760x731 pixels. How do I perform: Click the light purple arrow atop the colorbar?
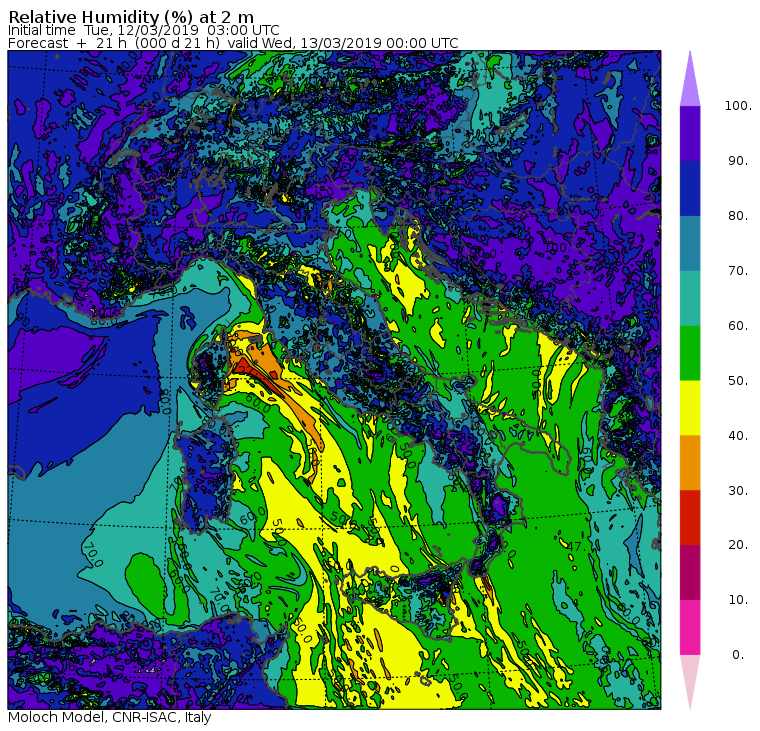pyautogui.click(x=690, y=82)
